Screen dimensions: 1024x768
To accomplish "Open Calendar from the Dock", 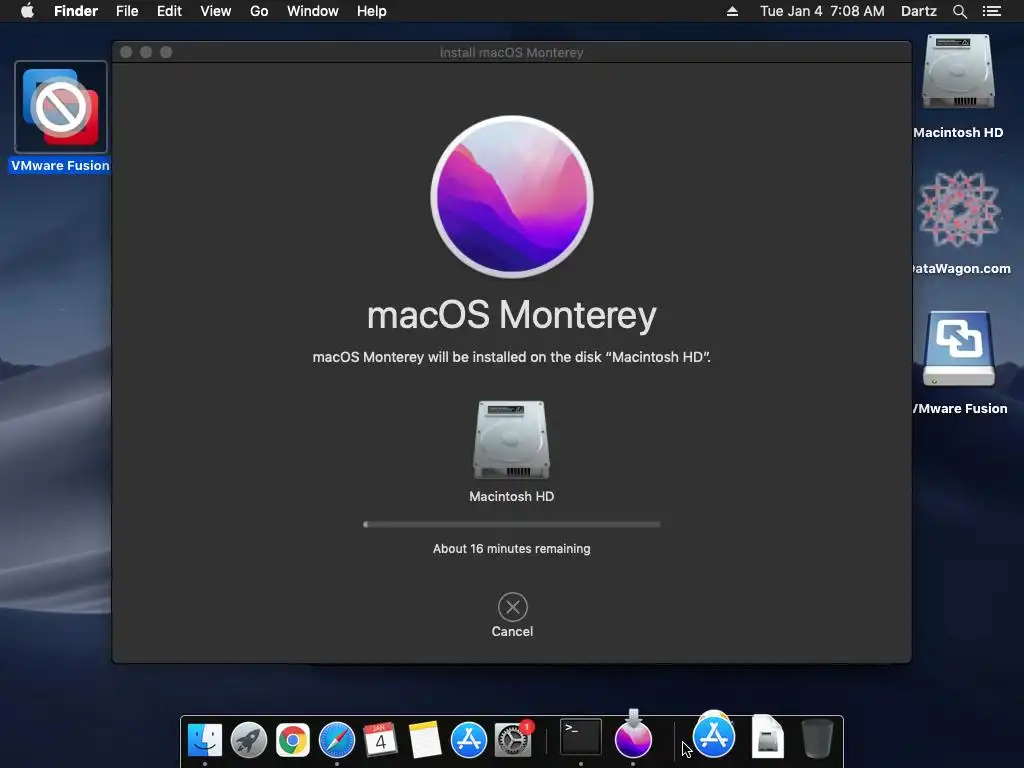I will pyautogui.click(x=381, y=740).
